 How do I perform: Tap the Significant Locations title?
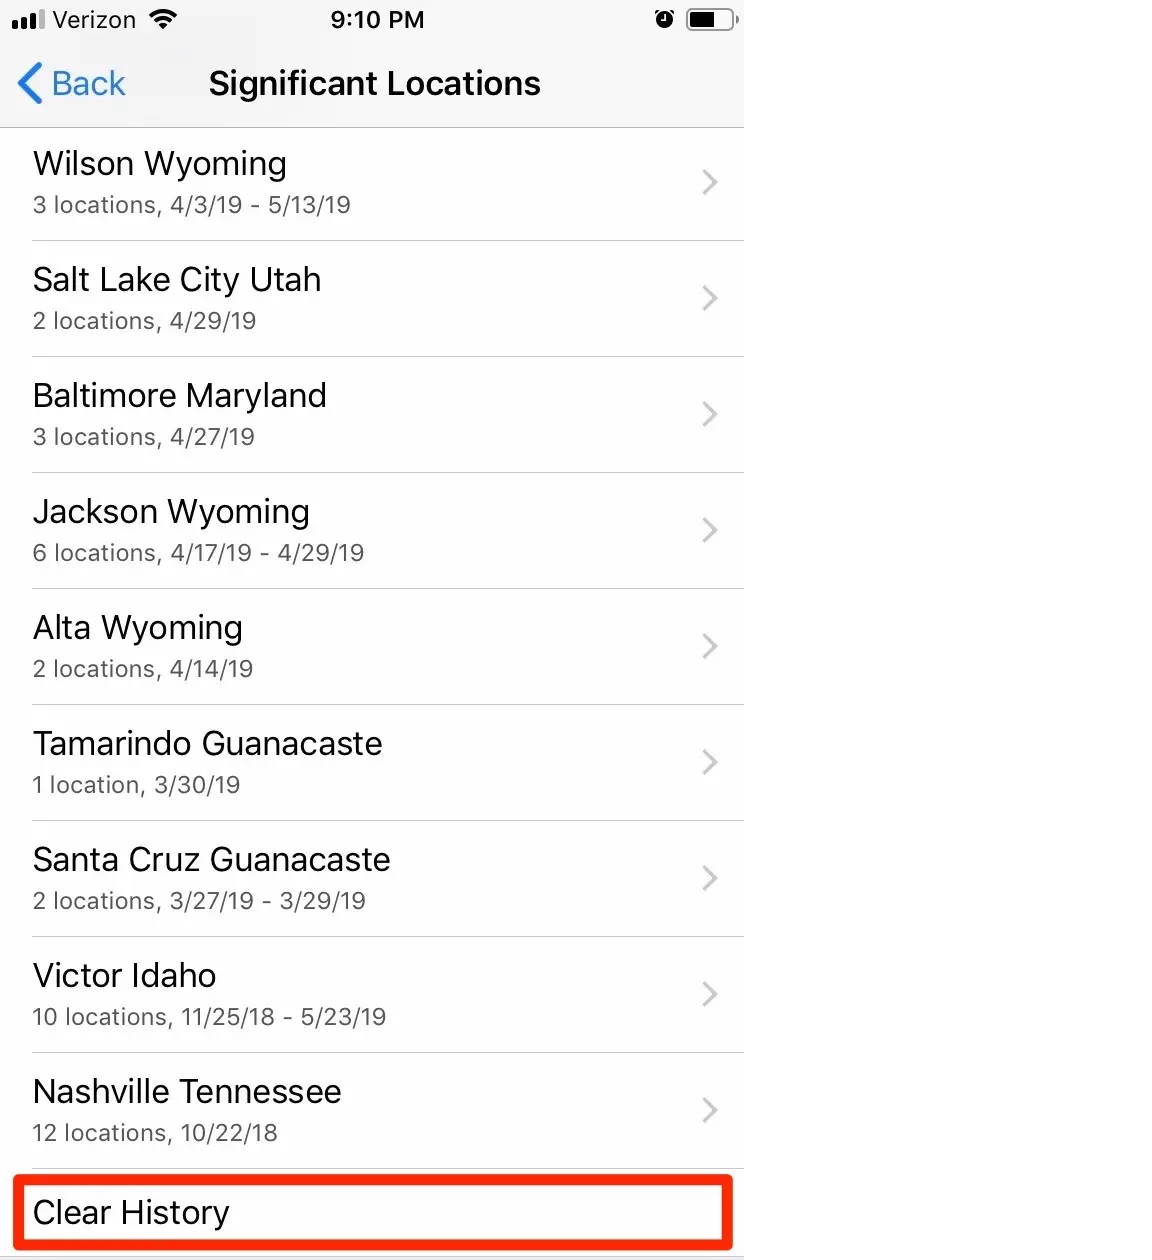[x=374, y=83]
